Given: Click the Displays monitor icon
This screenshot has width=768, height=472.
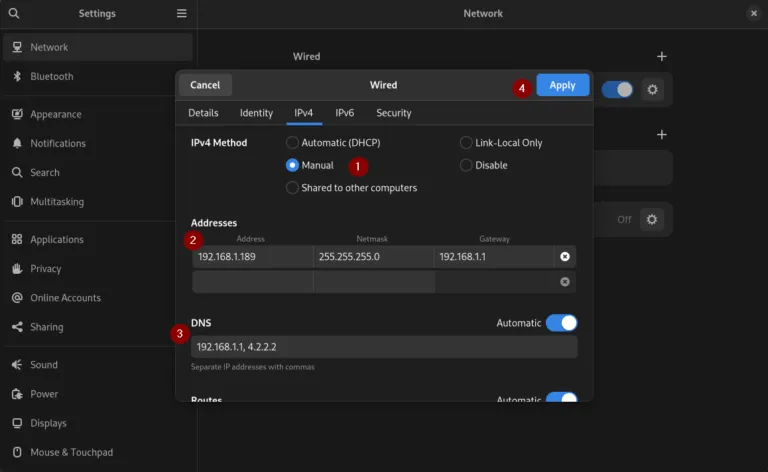Looking at the screenshot, I should [17, 423].
